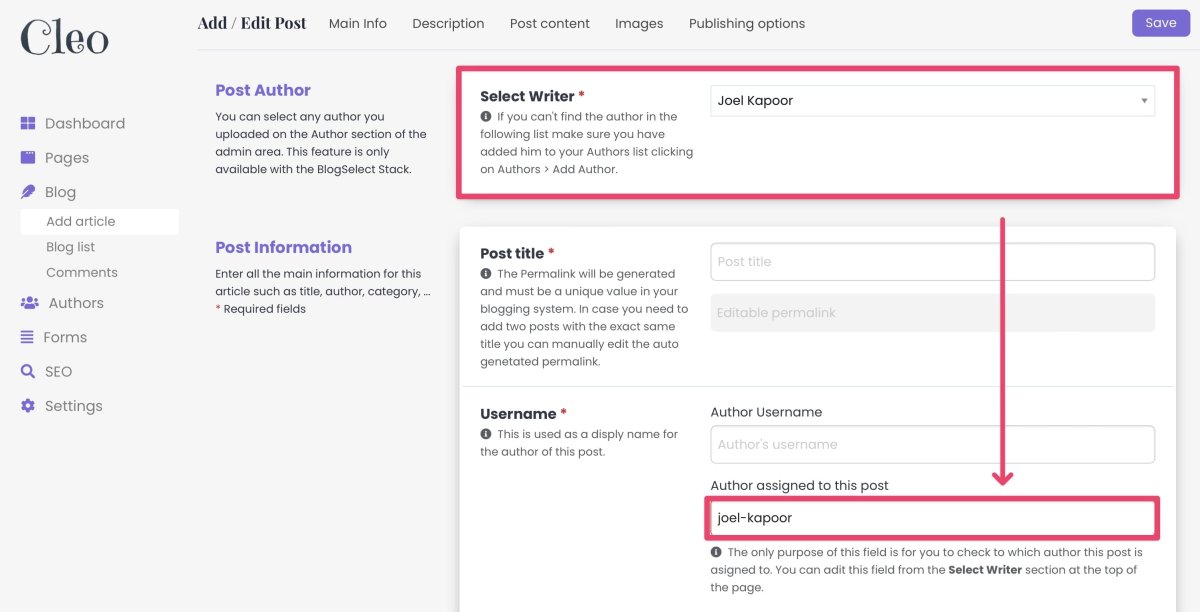Click info icon under Select Writer

486,117
